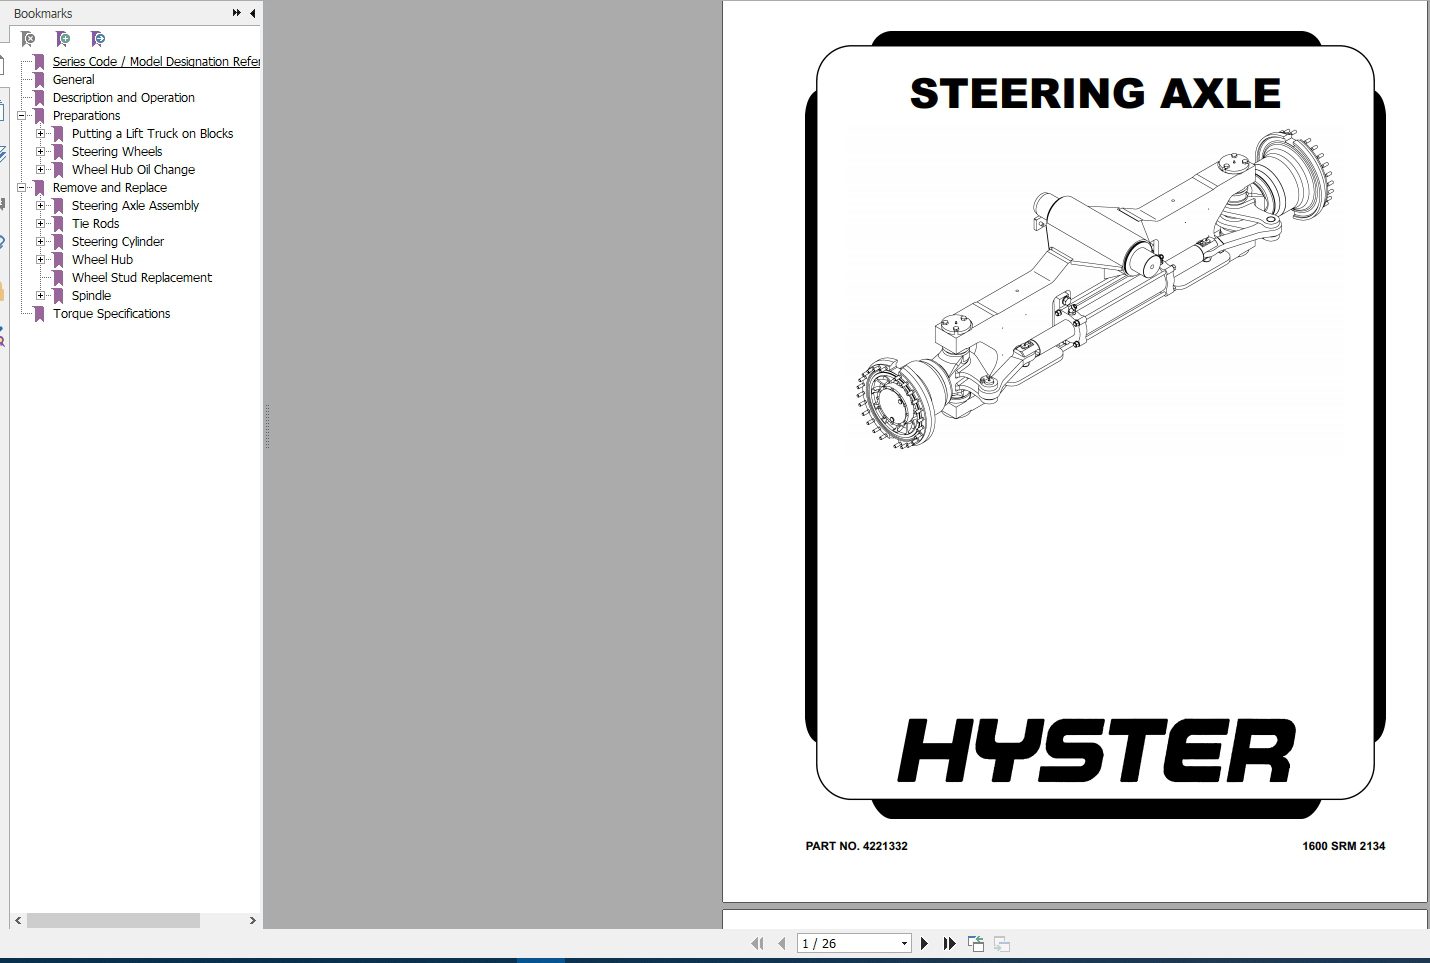
Task: Expand the Wheel Hub Oil Change bookmark
Action: click(41, 170)
